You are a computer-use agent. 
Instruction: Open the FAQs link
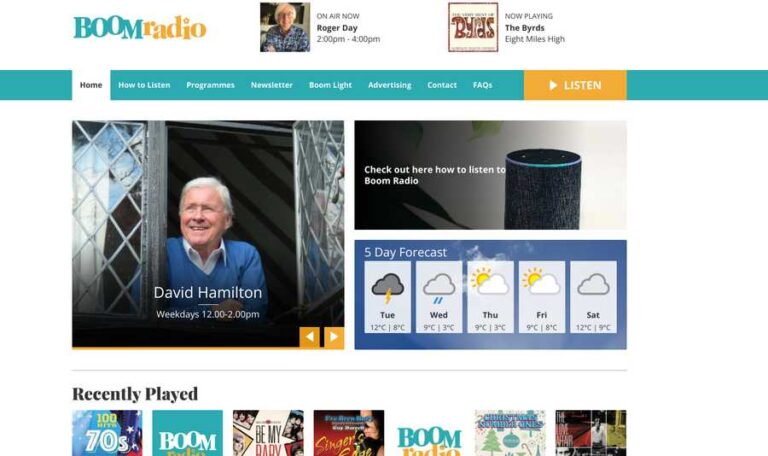pos(482,85)
